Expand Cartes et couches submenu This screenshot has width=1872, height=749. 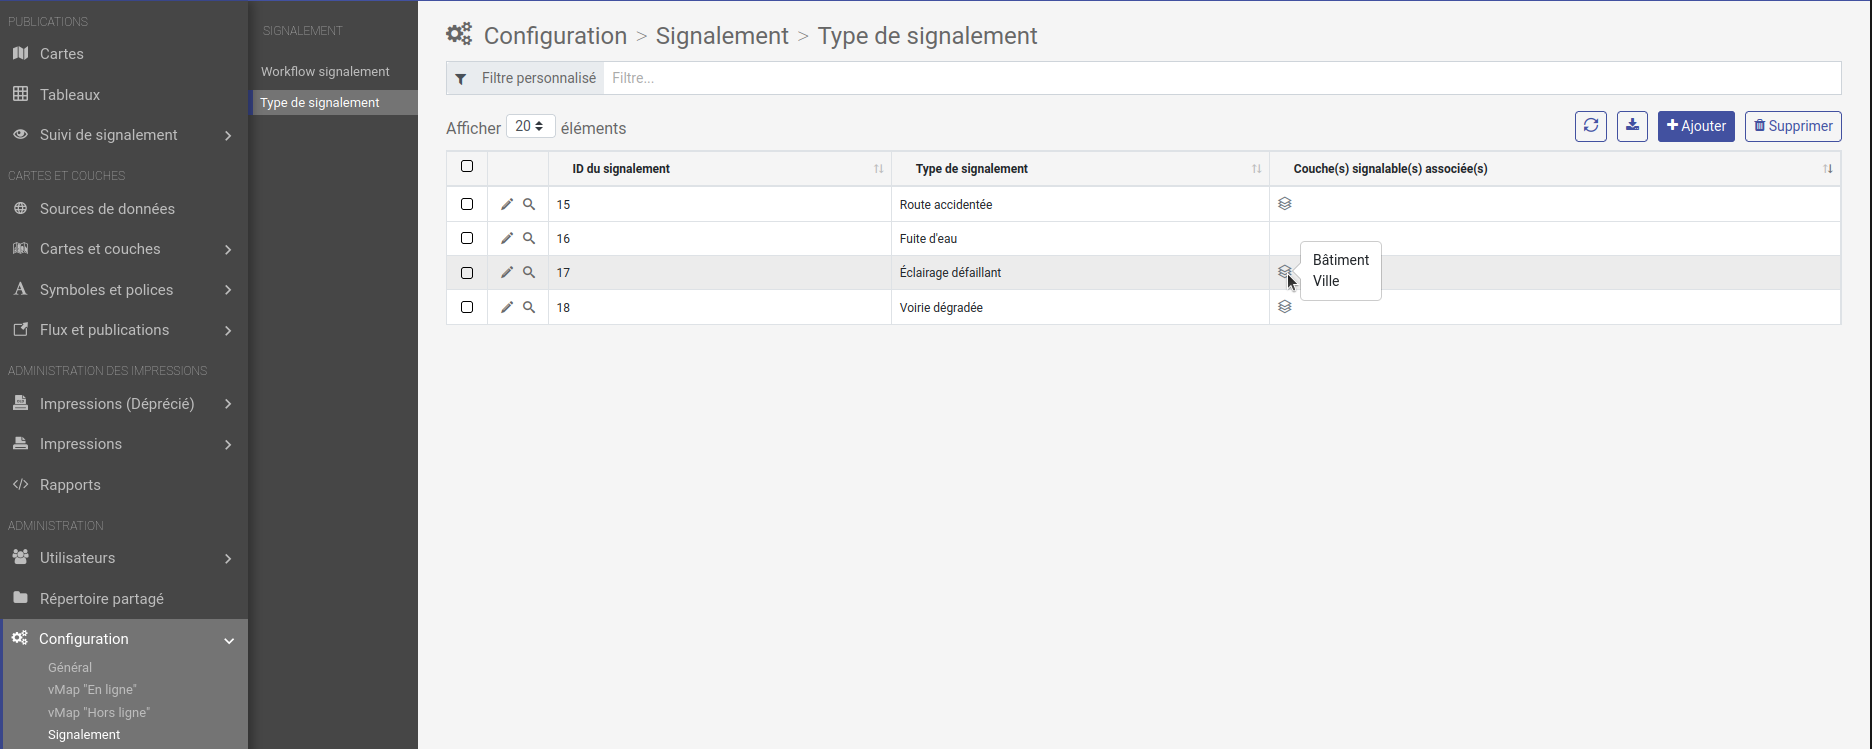[x=228, y=249]
